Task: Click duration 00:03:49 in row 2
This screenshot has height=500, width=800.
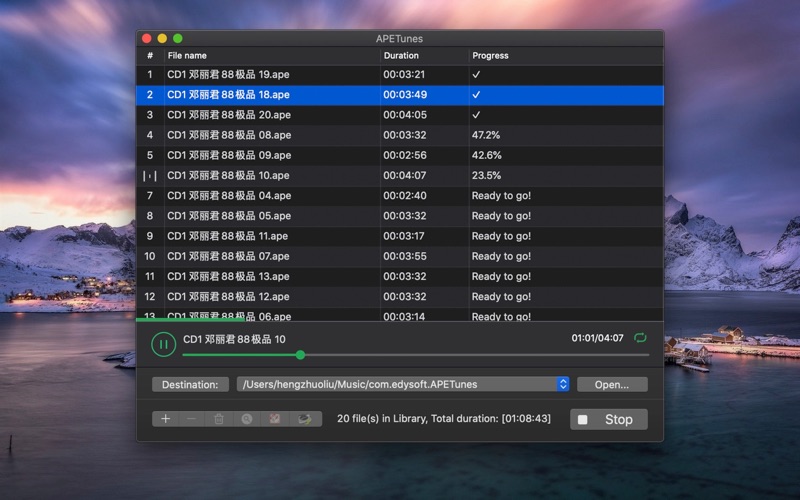Action: coord(405,95)
